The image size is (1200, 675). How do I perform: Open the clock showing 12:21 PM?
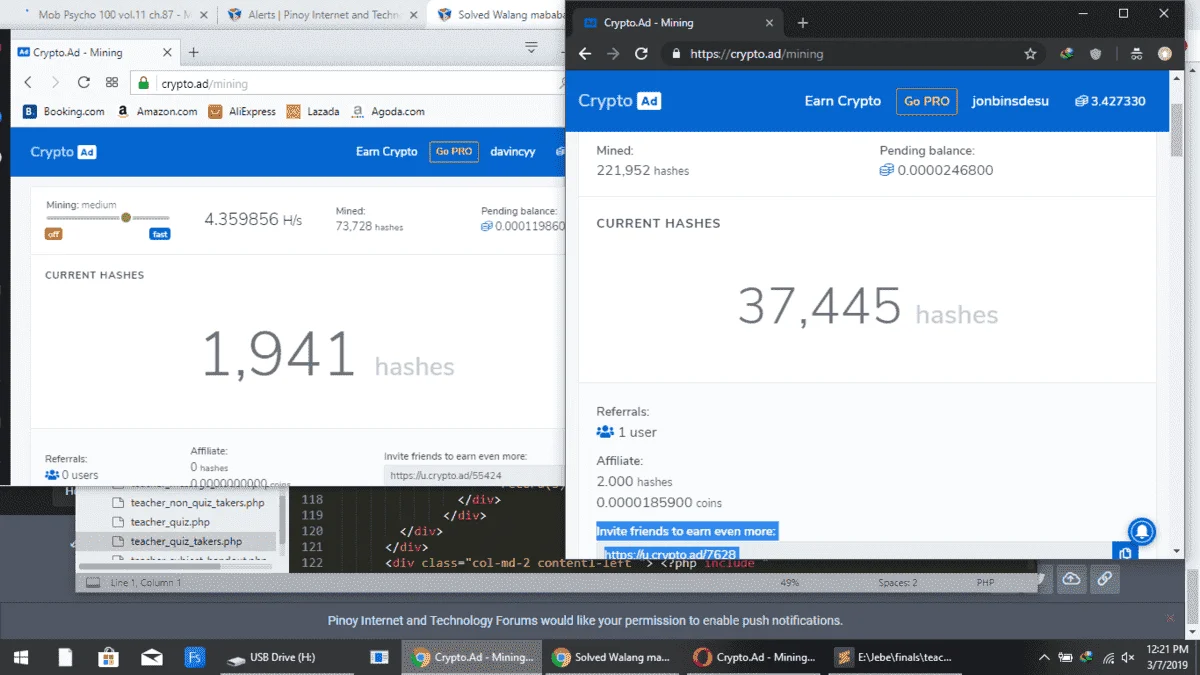click(1167, 657)
